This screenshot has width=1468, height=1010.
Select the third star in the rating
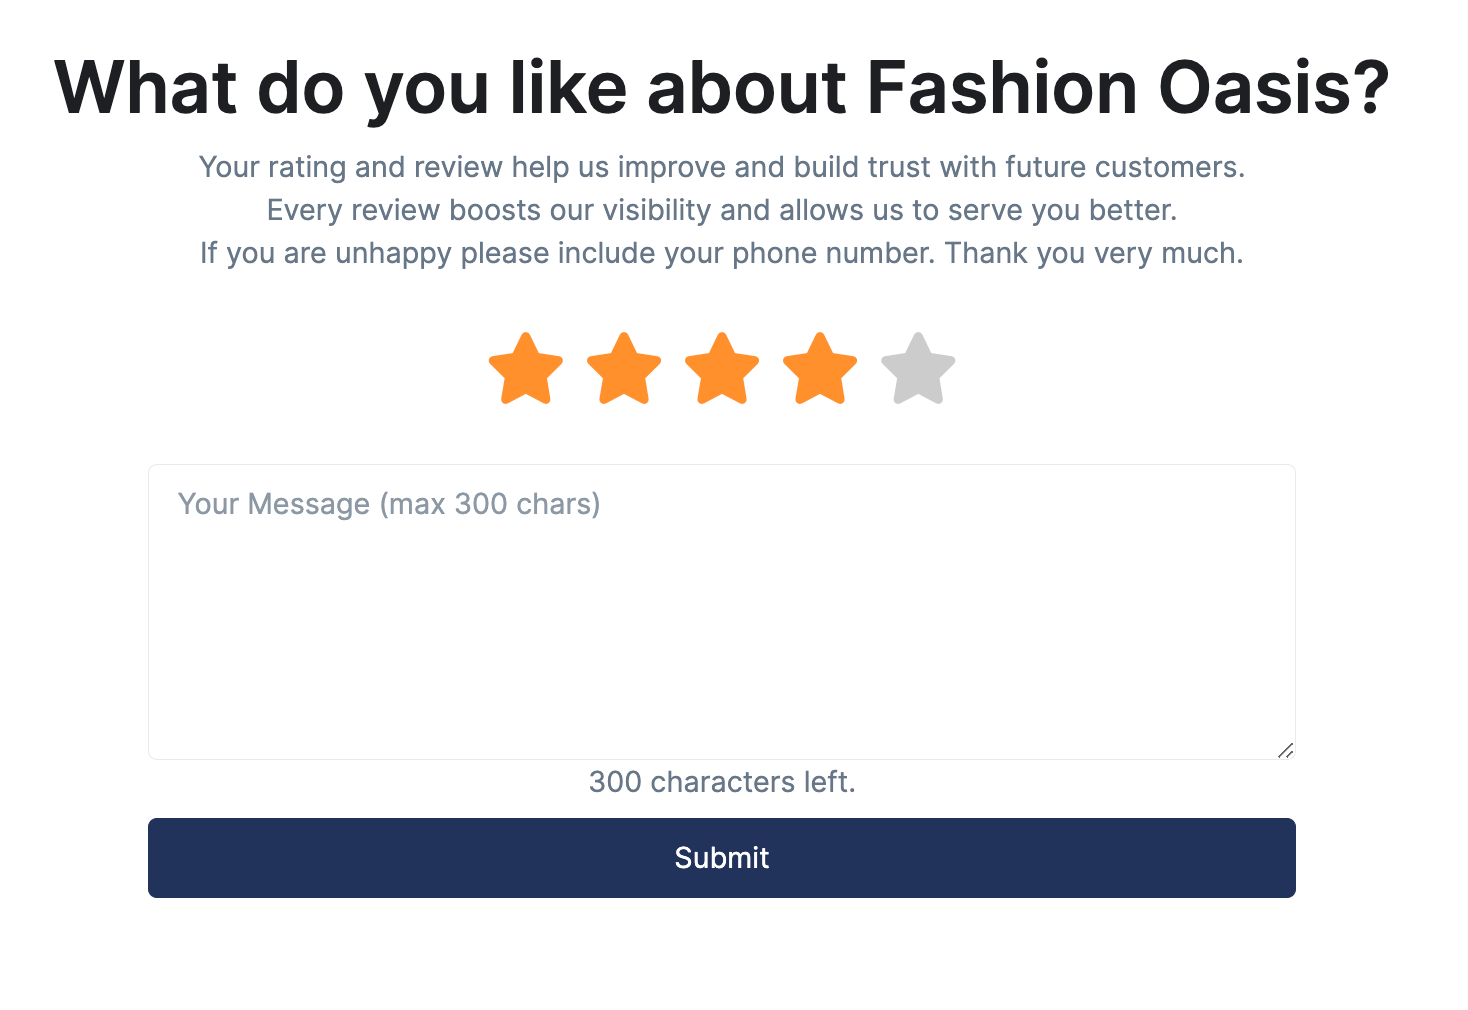click(x=721, y=368)
